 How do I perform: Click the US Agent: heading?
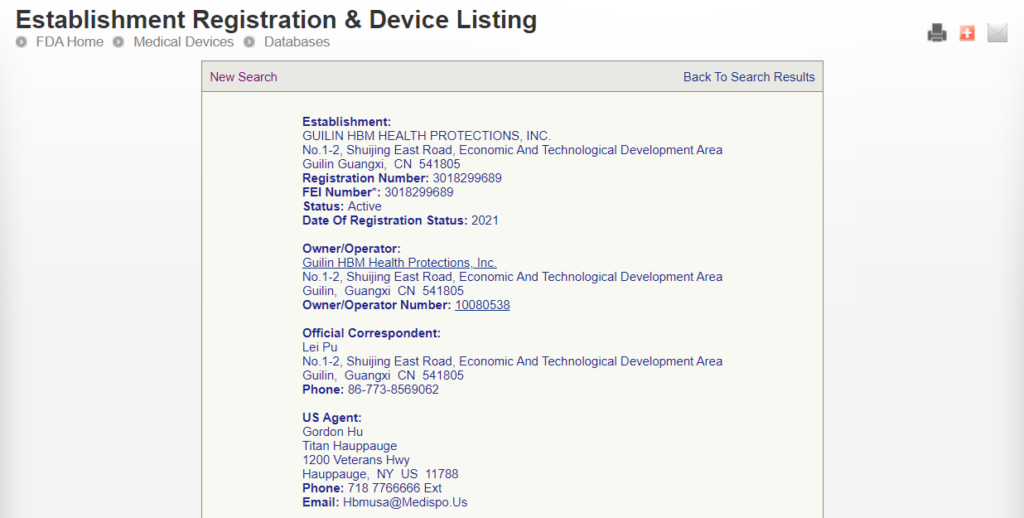pyautogui.click(x=332, y=418)
